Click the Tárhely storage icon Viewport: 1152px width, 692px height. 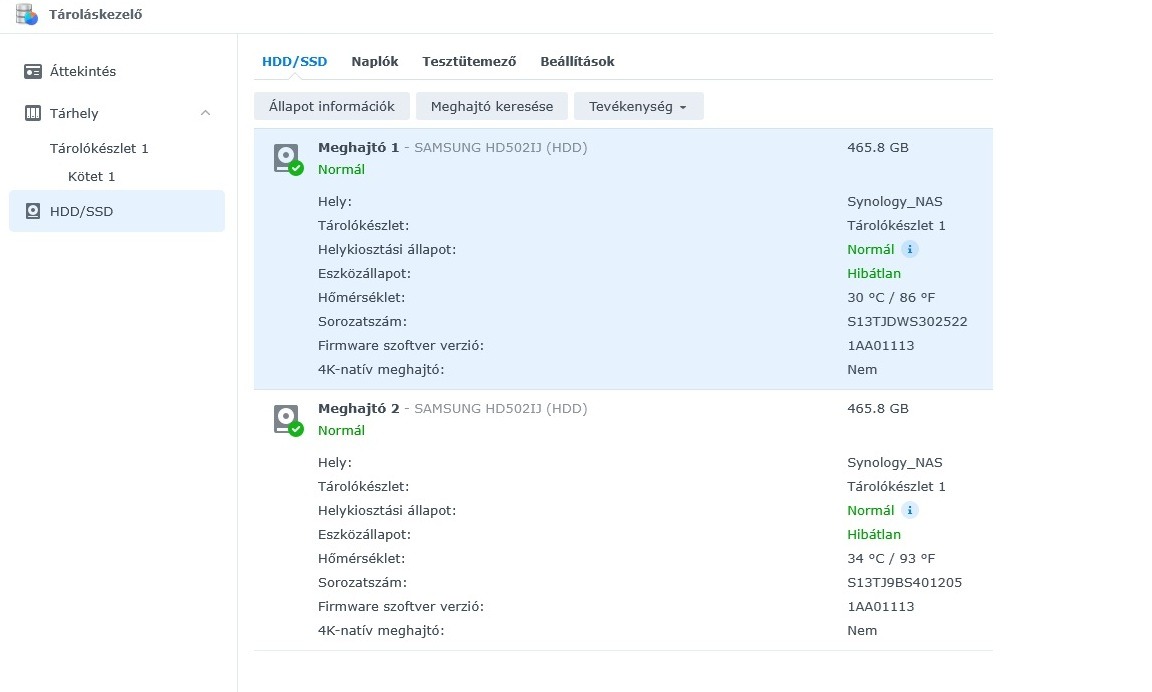33,114
